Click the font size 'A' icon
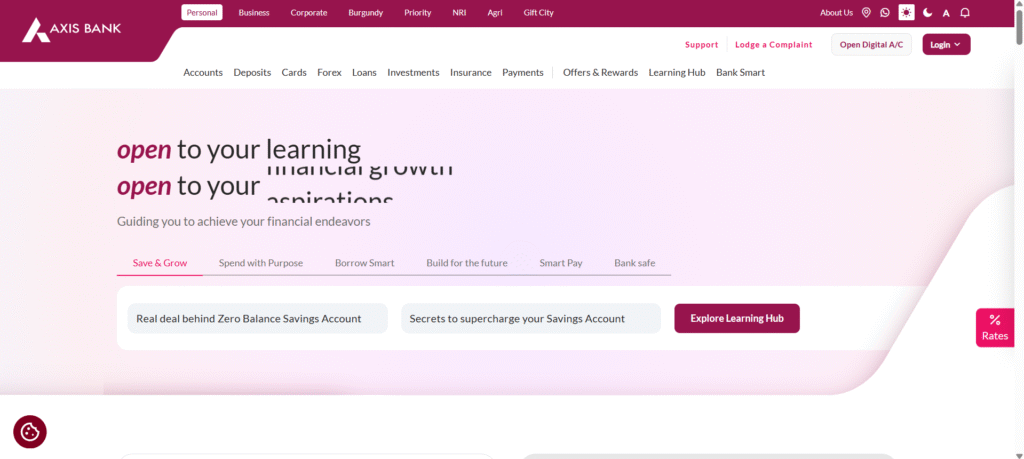The width and height of the screenshot is (1024, 459). (946, 13)
